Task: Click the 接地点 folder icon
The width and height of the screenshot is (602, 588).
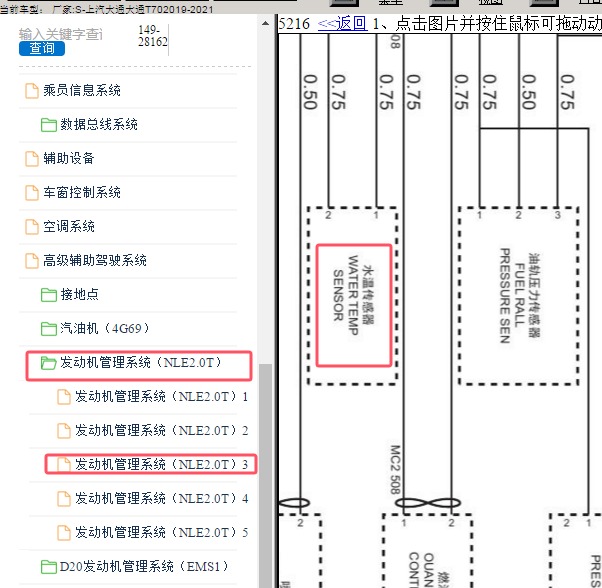Action: tap(49, 295)
